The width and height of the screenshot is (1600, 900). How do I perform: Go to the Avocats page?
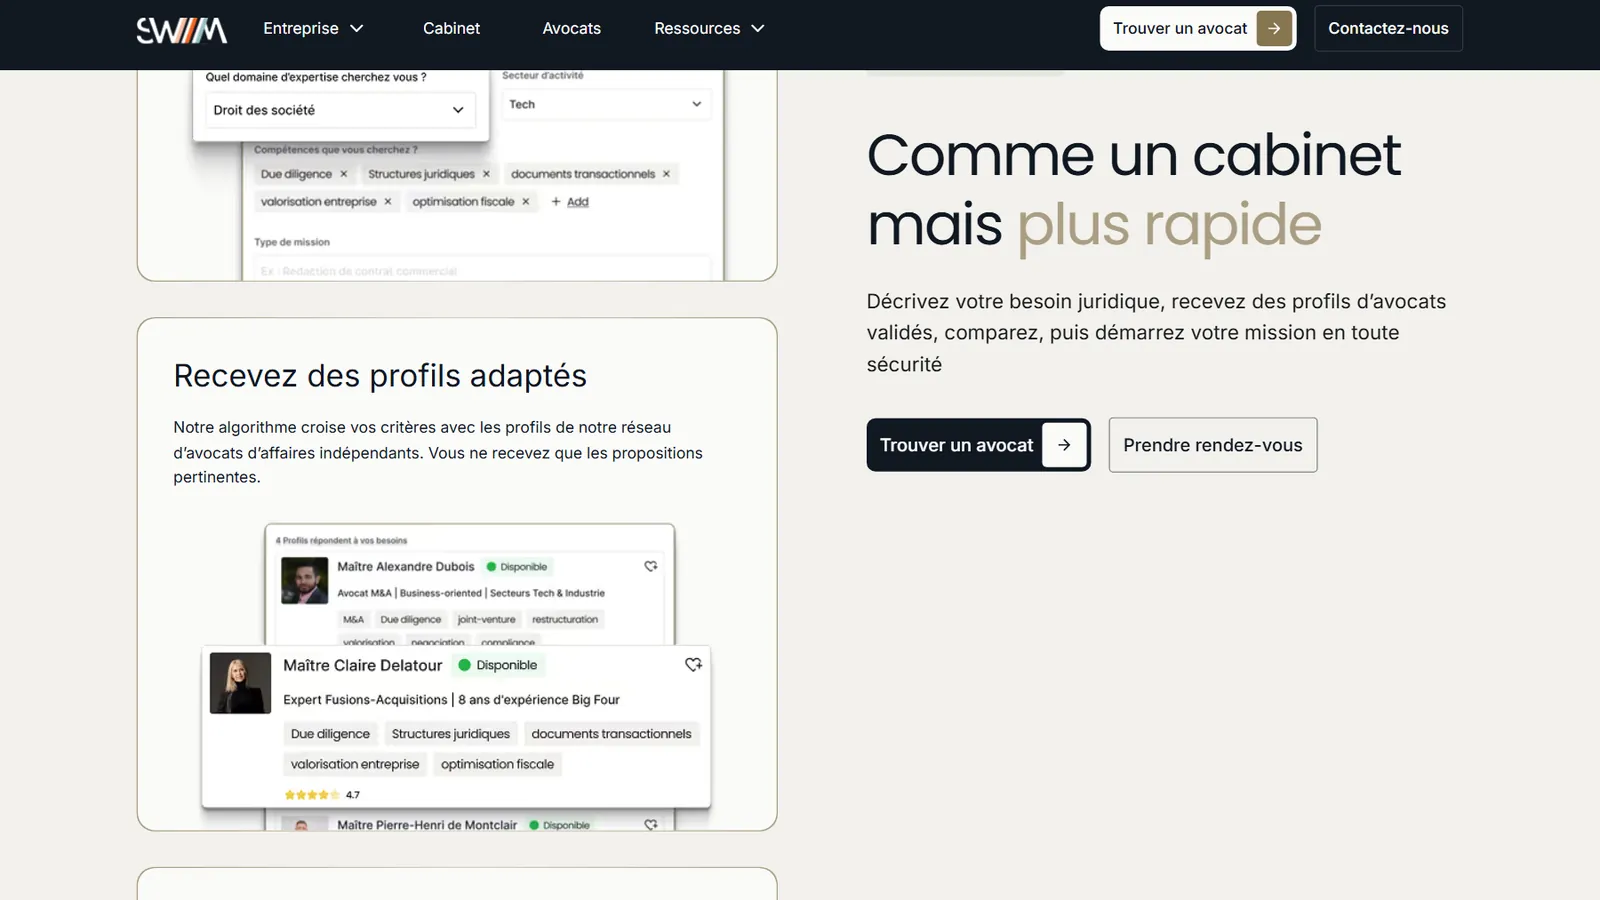point(571,29)
